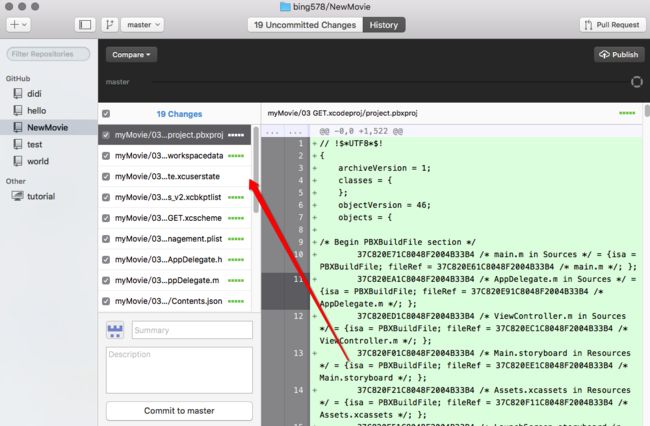Click the Filter Repositories search field

point(48,54)
